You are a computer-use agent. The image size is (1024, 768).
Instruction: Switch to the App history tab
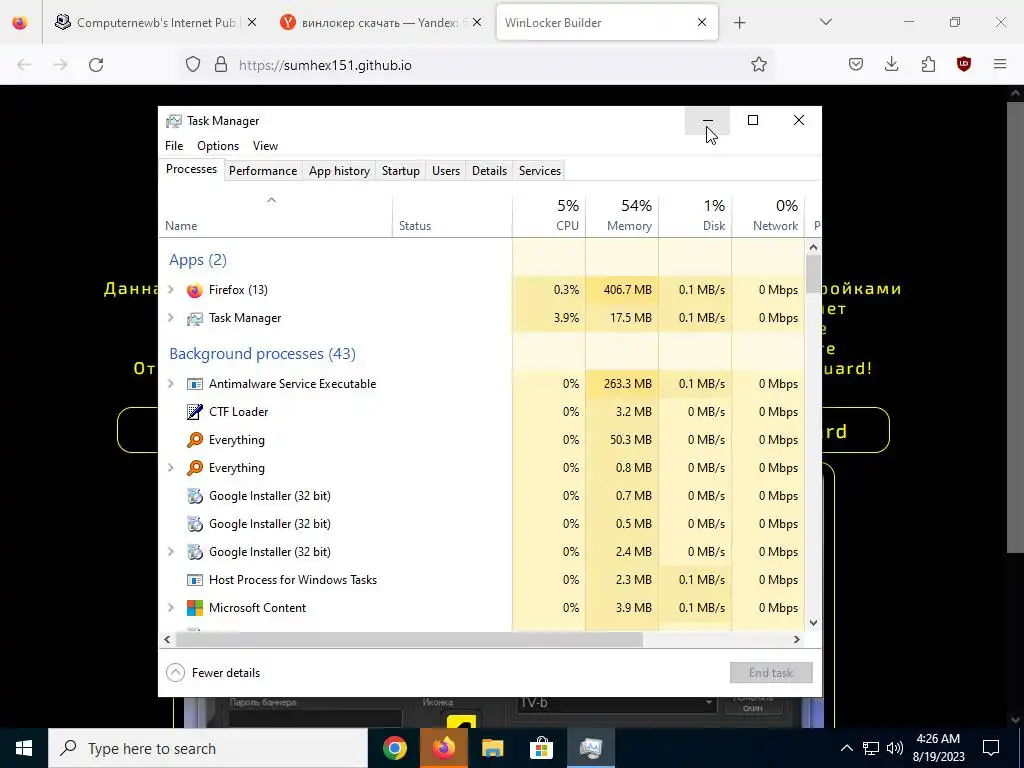pyautogui.click(x=339, y=170)
